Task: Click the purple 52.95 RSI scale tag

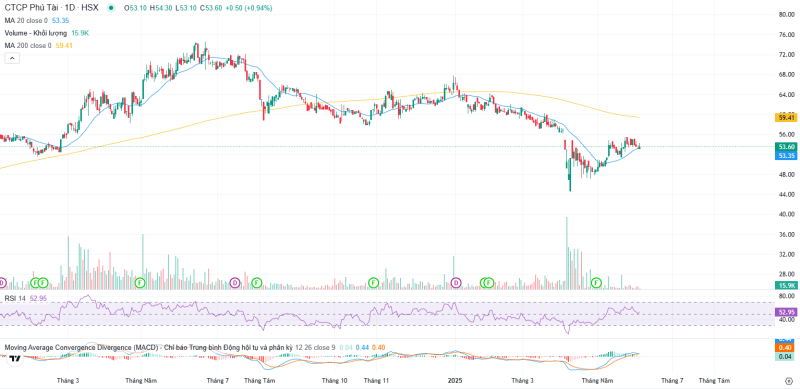Action: [x=786, y=311]
